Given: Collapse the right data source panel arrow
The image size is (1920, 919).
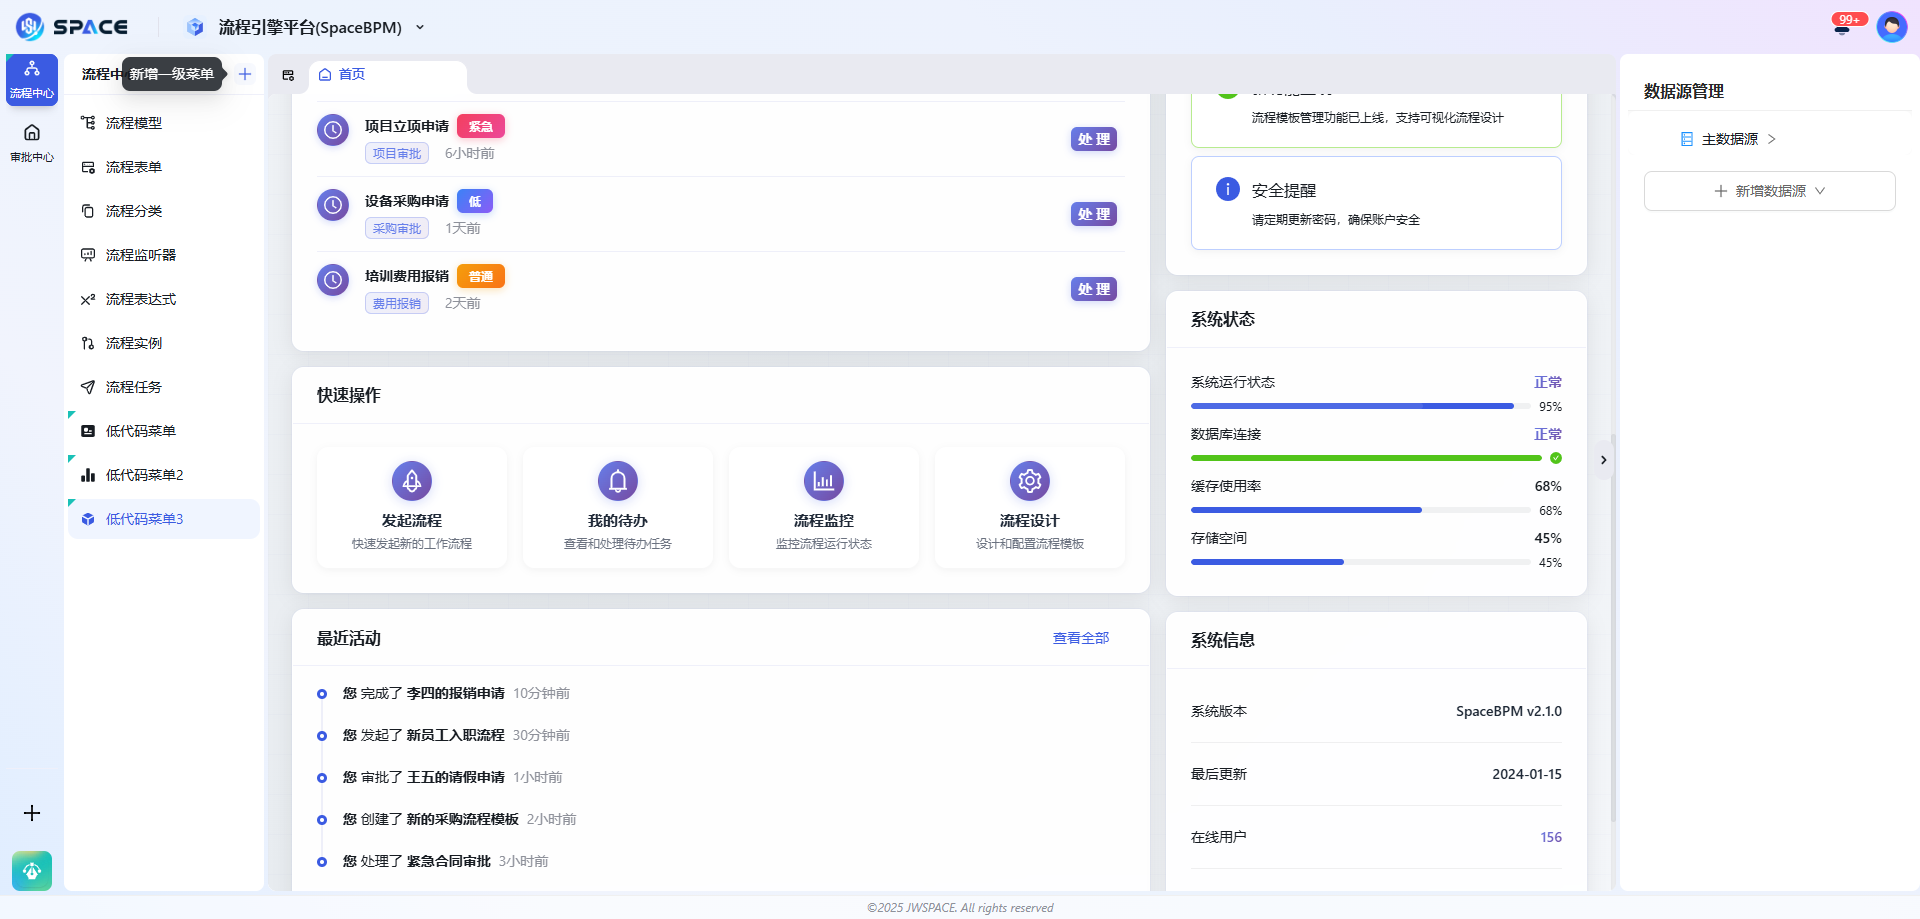Looking at the screenshot, I should [x=1603, y=460].
